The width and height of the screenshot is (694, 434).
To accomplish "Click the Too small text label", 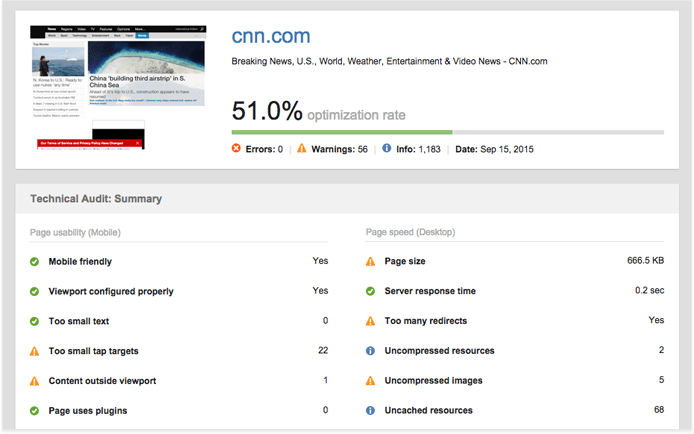I will pos(79,321).
